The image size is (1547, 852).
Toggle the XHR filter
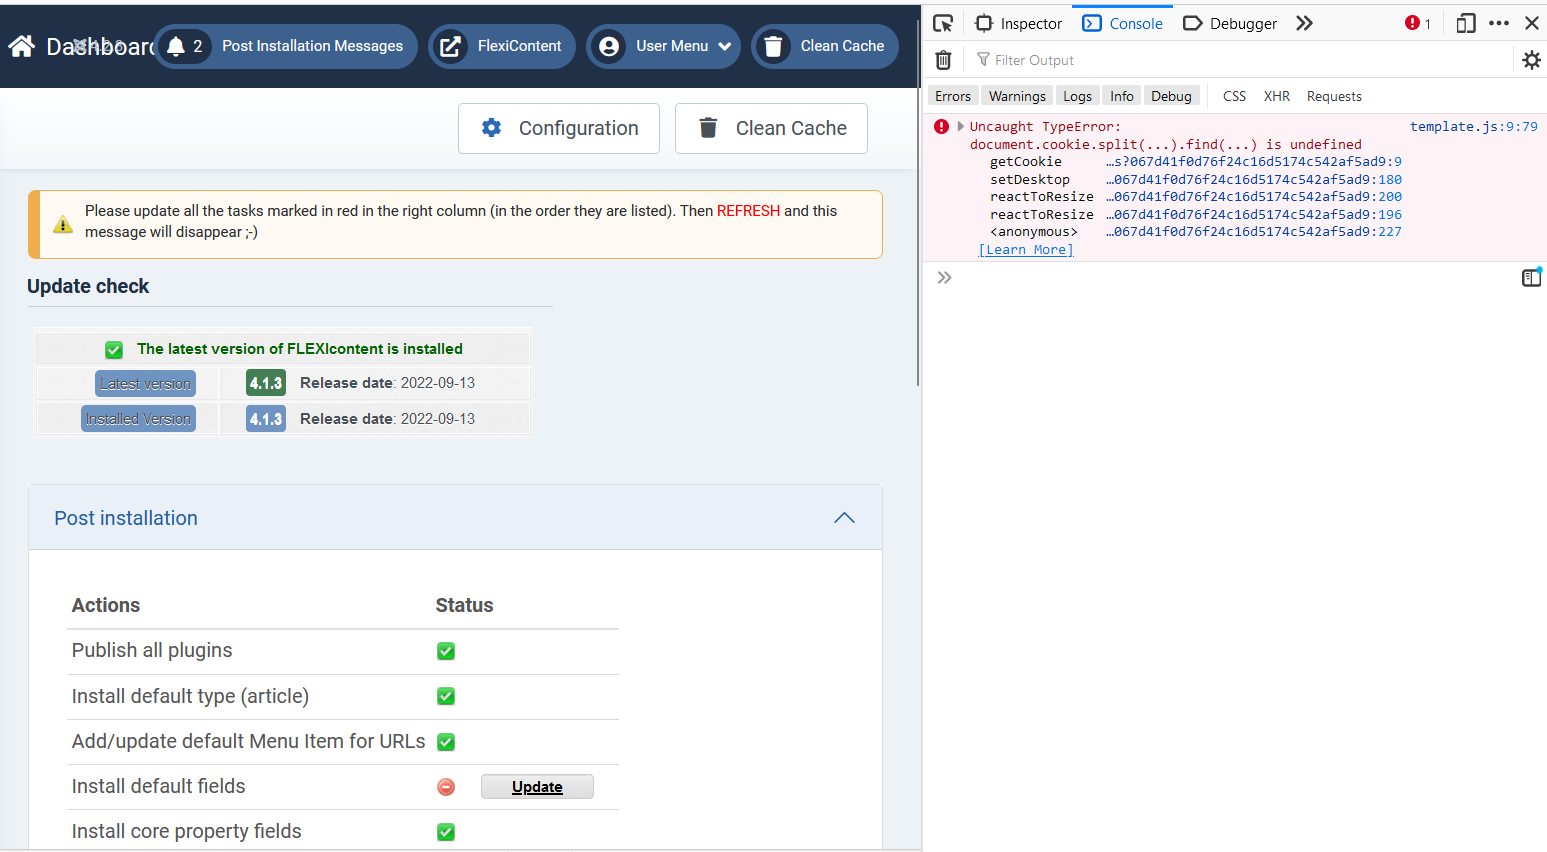(1276, 96)
